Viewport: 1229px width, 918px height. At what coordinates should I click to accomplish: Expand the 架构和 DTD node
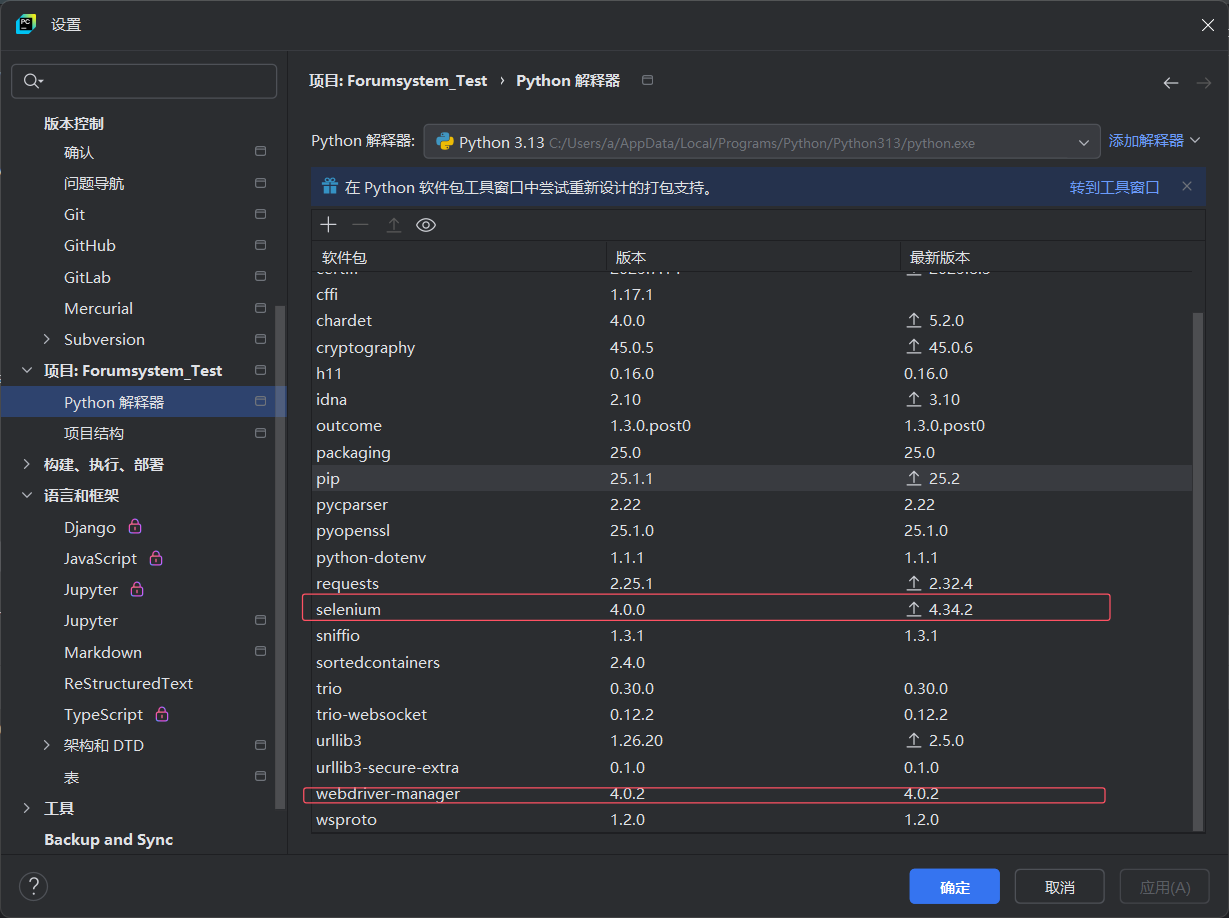tap(47, 745)
